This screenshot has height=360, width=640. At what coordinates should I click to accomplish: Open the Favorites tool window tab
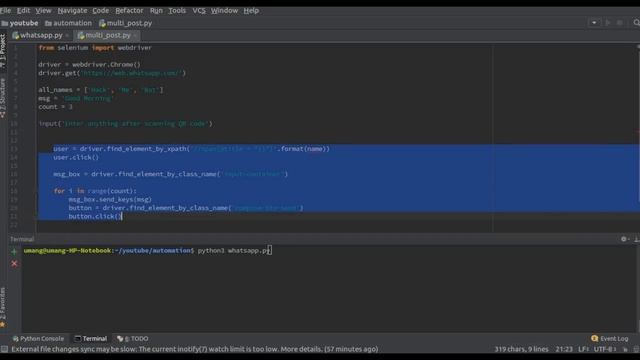pyautogui.click(x=3, y=303)
